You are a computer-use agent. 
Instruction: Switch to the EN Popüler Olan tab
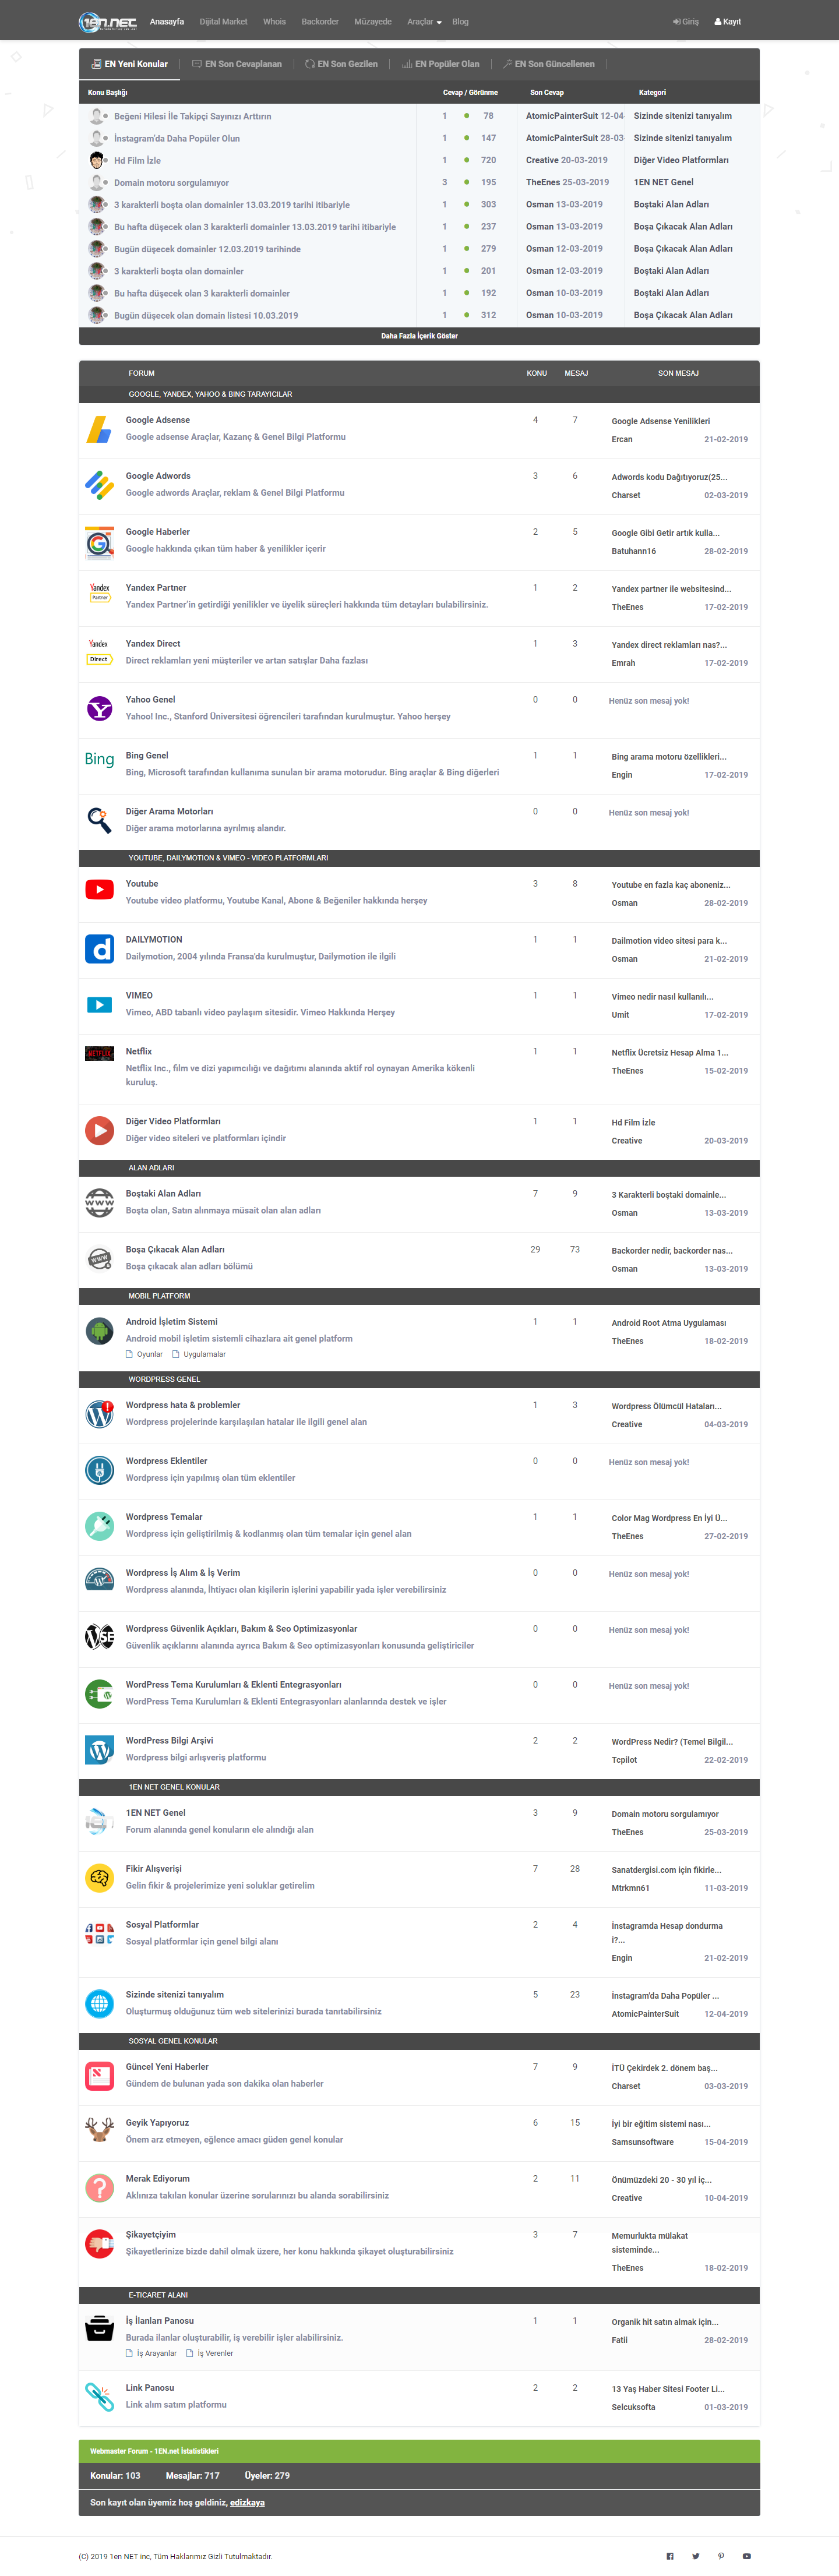click(x=441, y=64)
